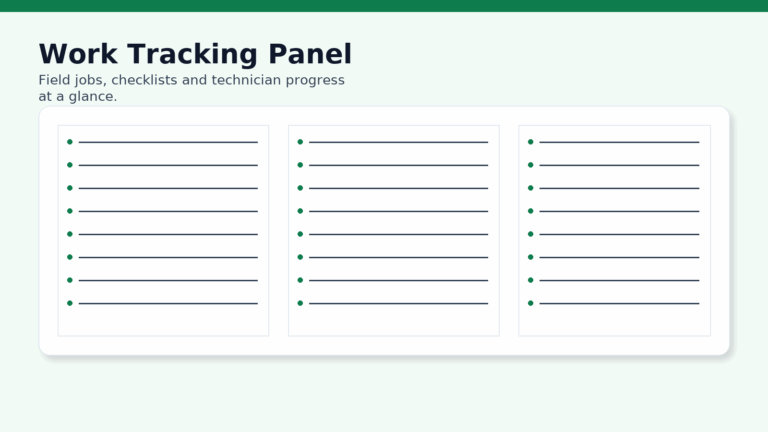This screenshot has height=432, width=768.
Task: Click the first bullet dot in right card
Action: coord(530,142)
